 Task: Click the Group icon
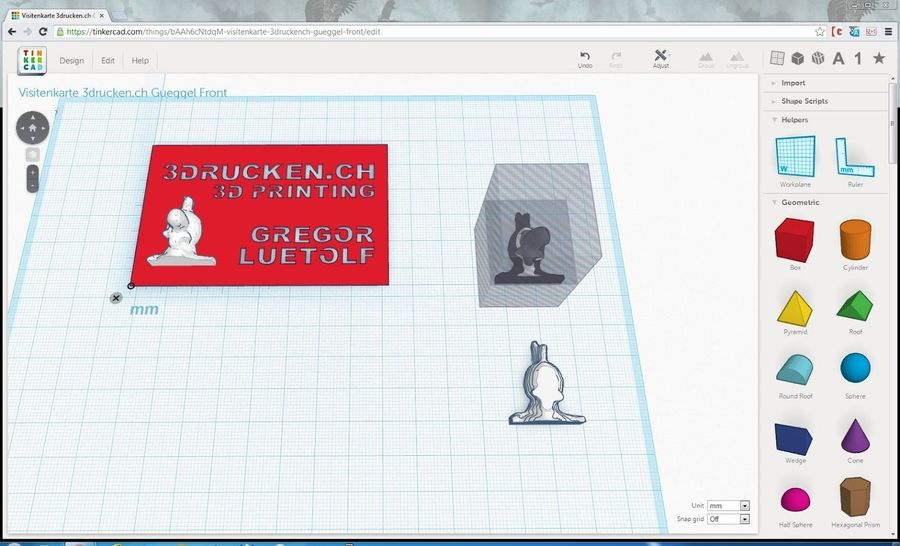click(706, 60)
